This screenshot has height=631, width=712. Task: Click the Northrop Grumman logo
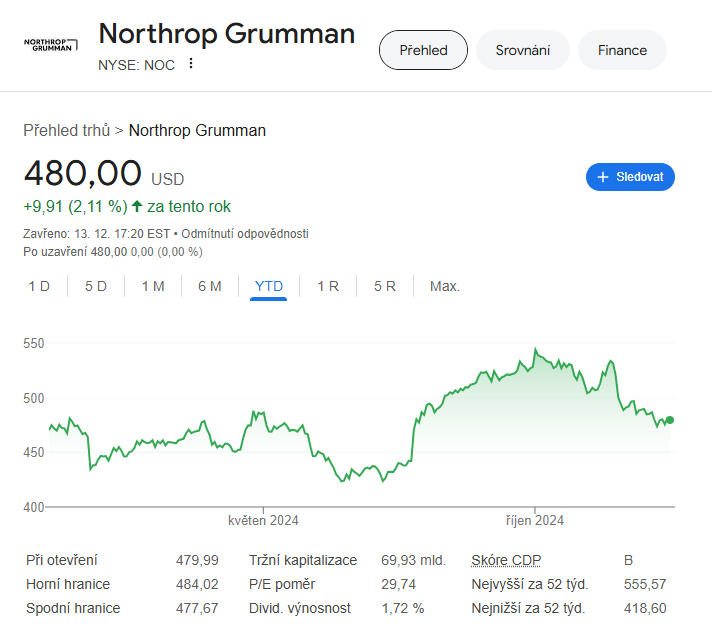(x=51, y=44)
